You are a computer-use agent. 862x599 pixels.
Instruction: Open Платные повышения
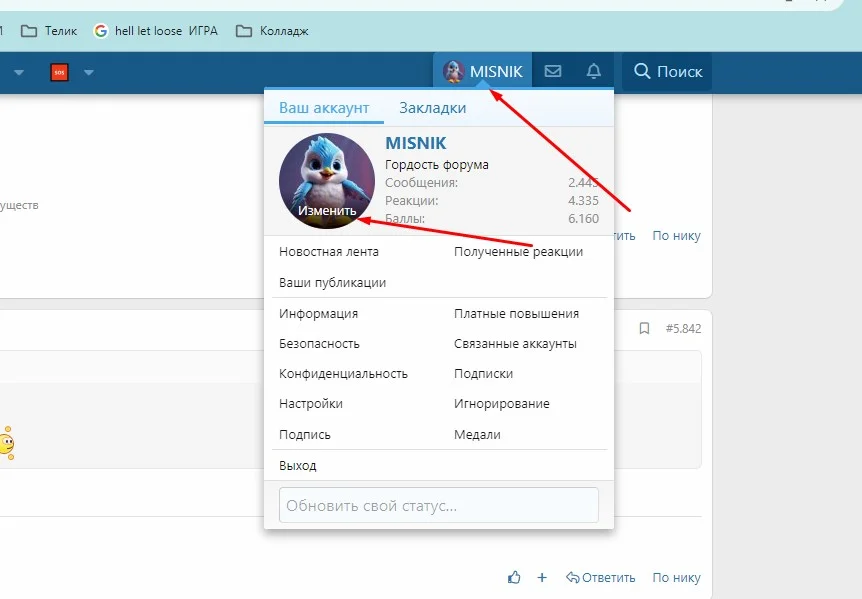coord(516,314)
